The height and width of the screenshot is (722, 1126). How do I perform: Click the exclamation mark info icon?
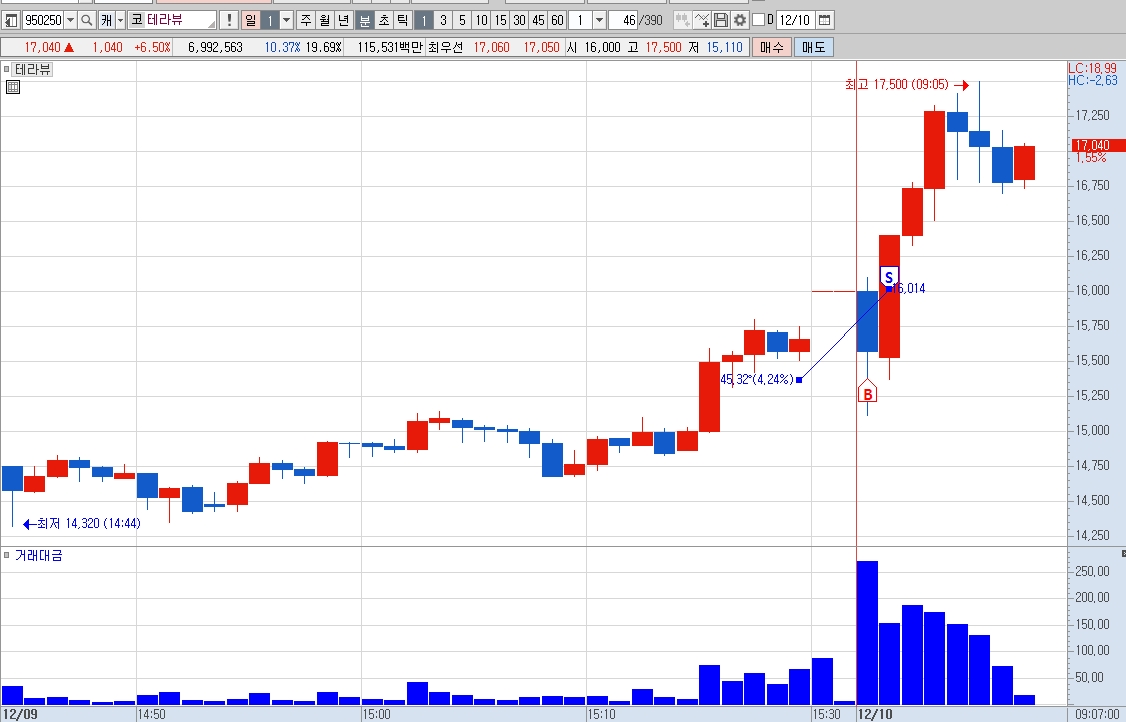click(x=229, y=20)
